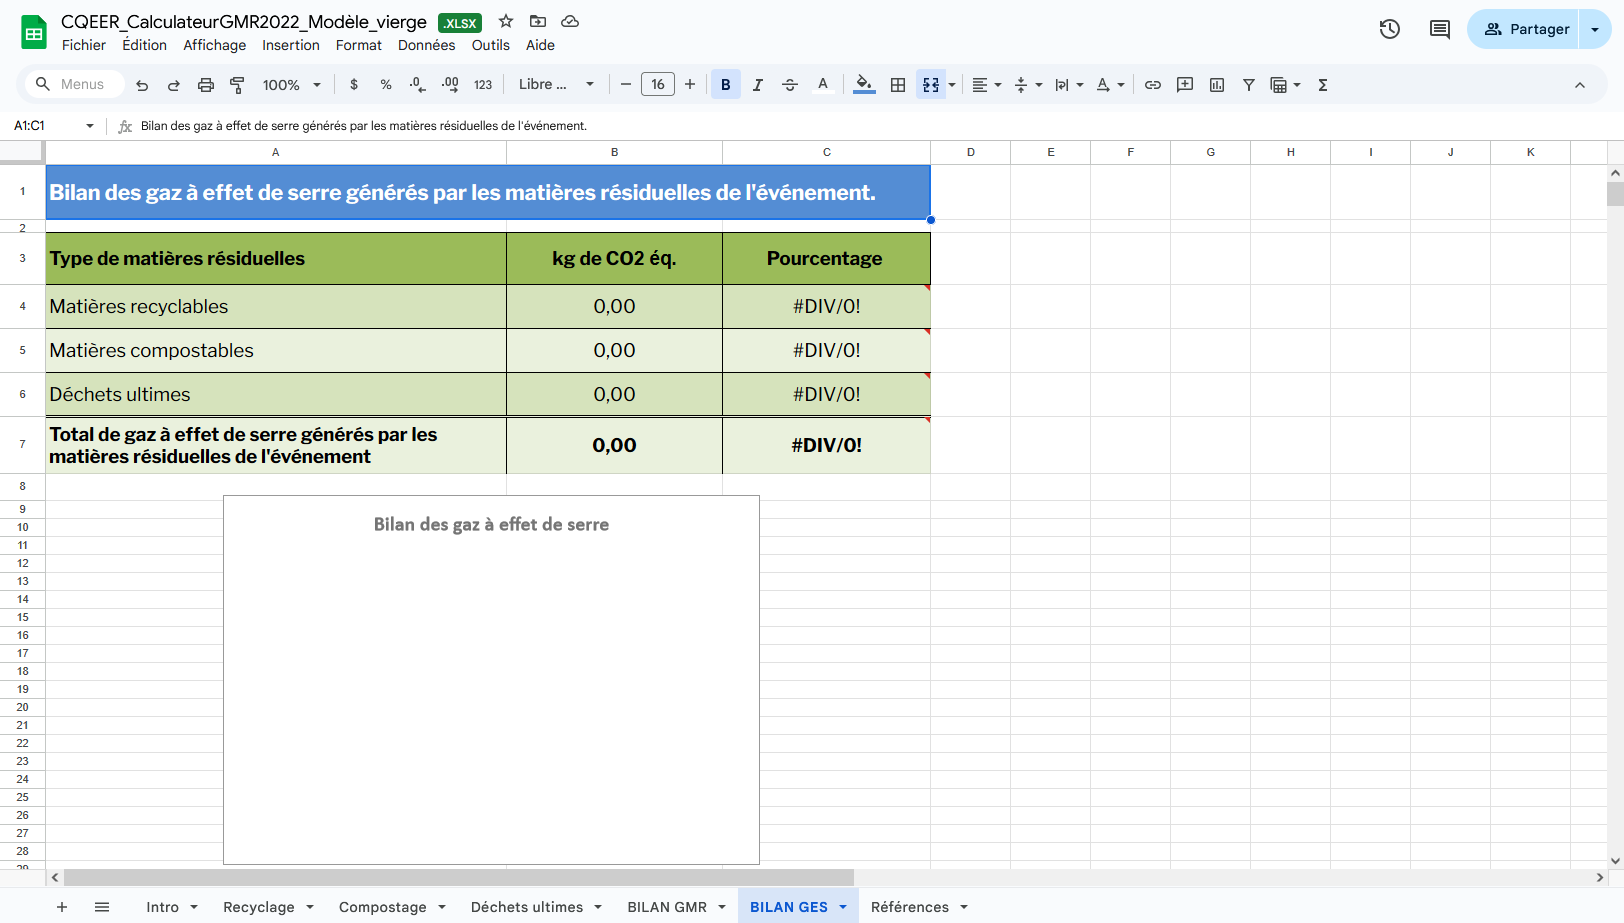Open filter views table dropdown
Screen dimensions: 1624x923
tap(1285, 85)
